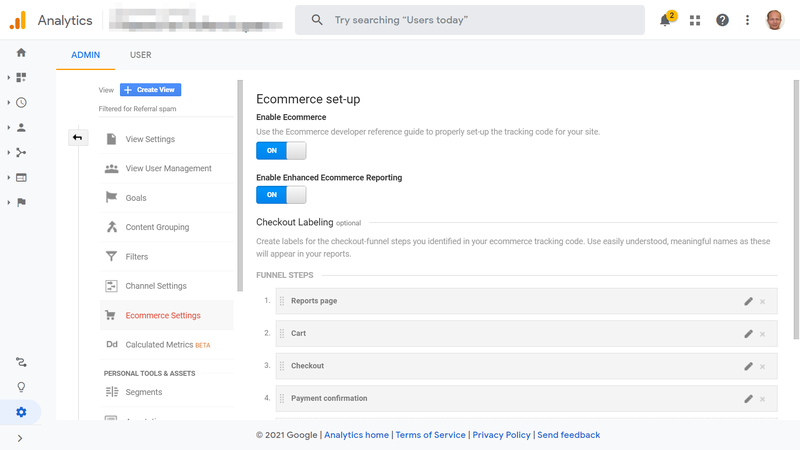Open Customization dashboards icon in sidebar
This screenshot has width=800, height=450.
(x=21, y=78)
